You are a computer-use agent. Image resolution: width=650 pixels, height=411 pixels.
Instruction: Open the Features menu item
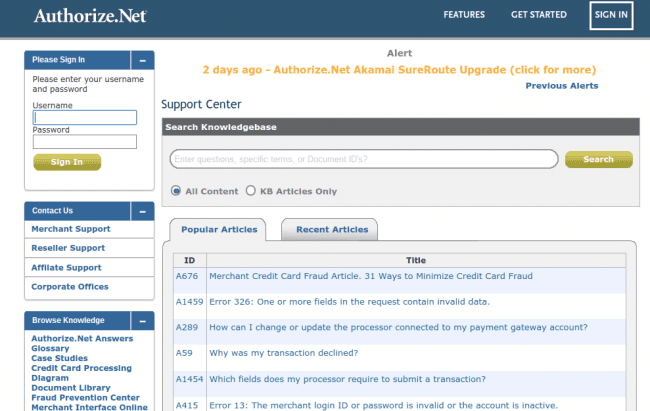point(464,15)
